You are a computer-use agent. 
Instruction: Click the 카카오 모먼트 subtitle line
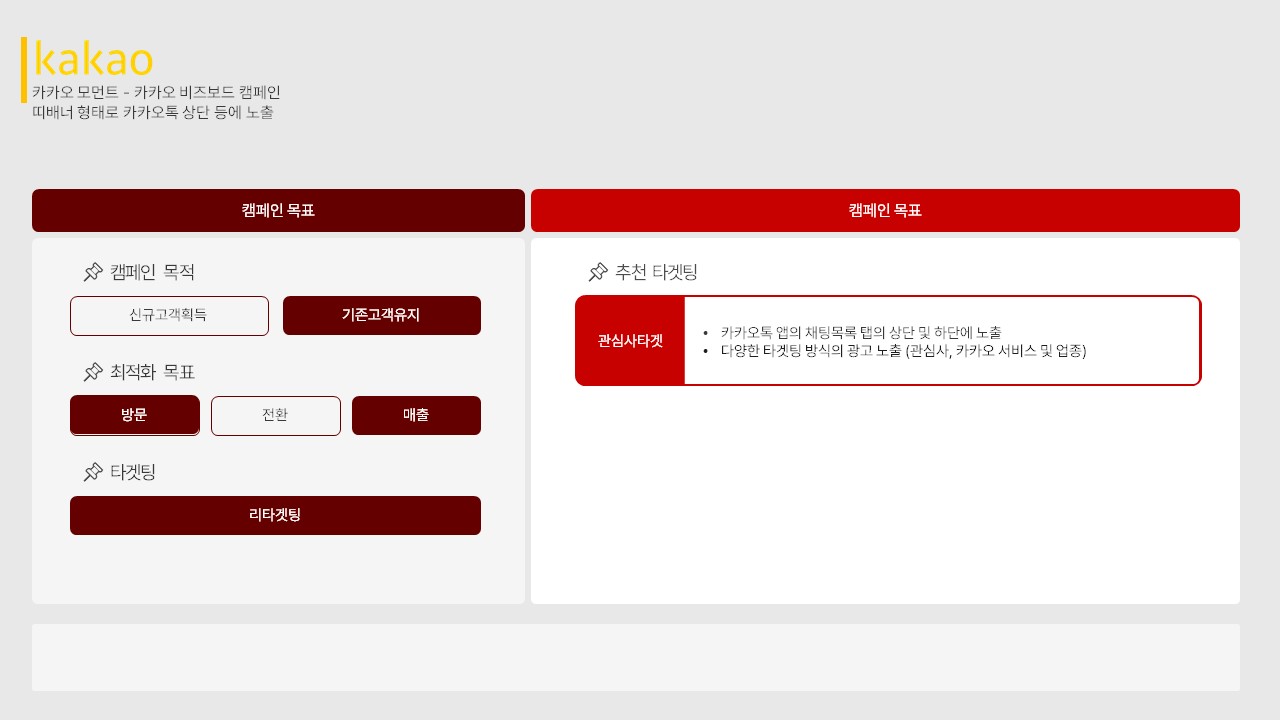point(156,92)
